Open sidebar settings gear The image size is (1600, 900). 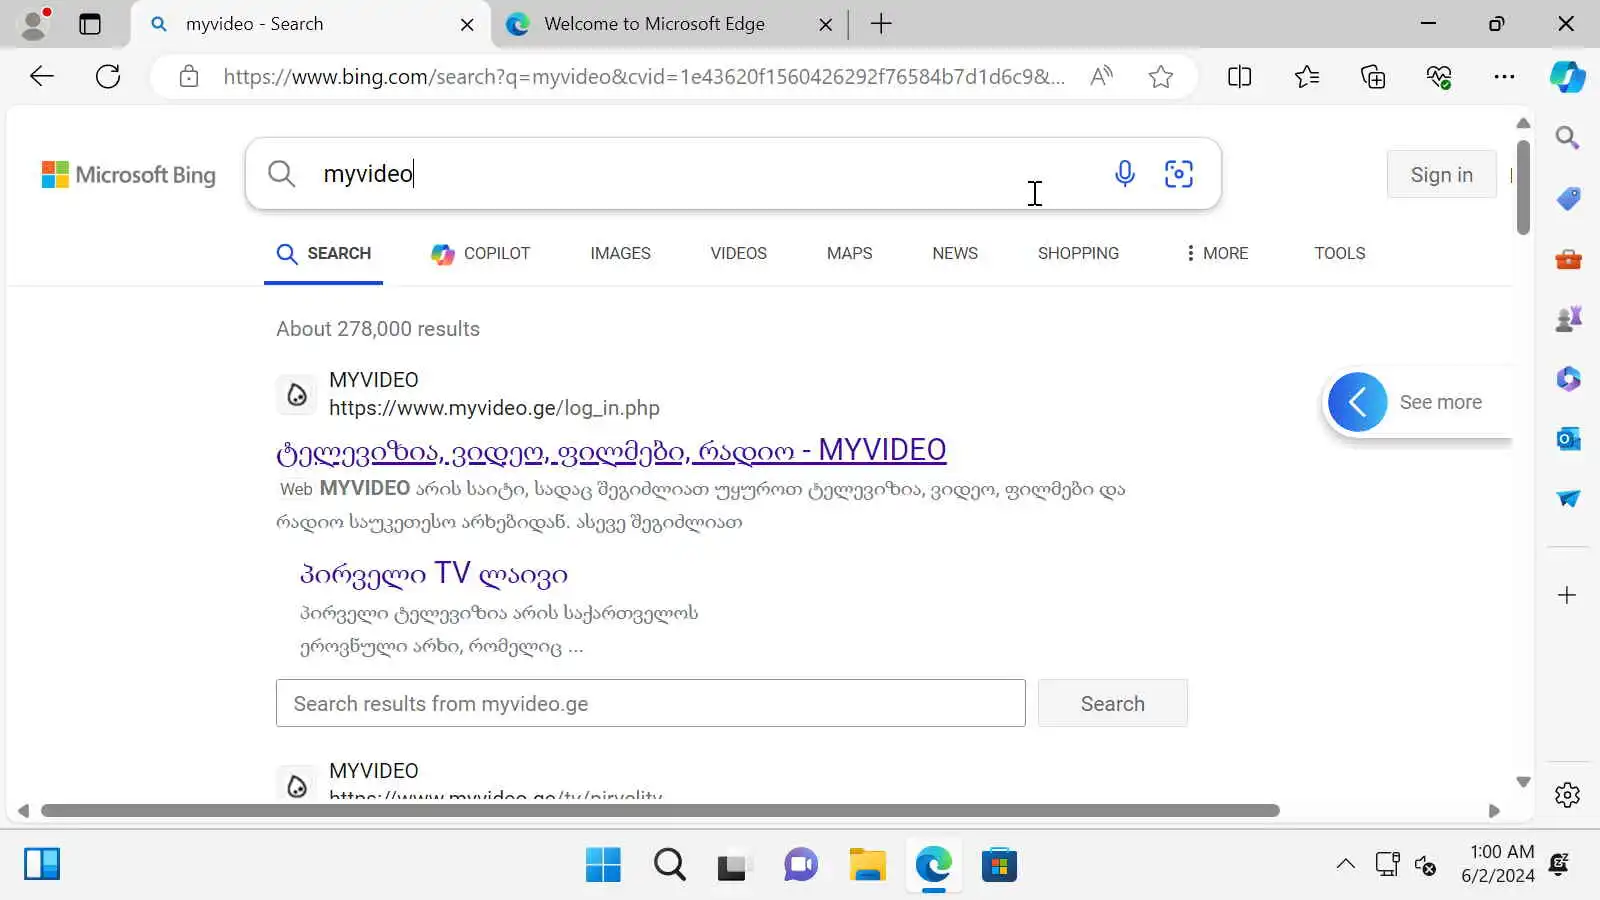[1567, 795]
